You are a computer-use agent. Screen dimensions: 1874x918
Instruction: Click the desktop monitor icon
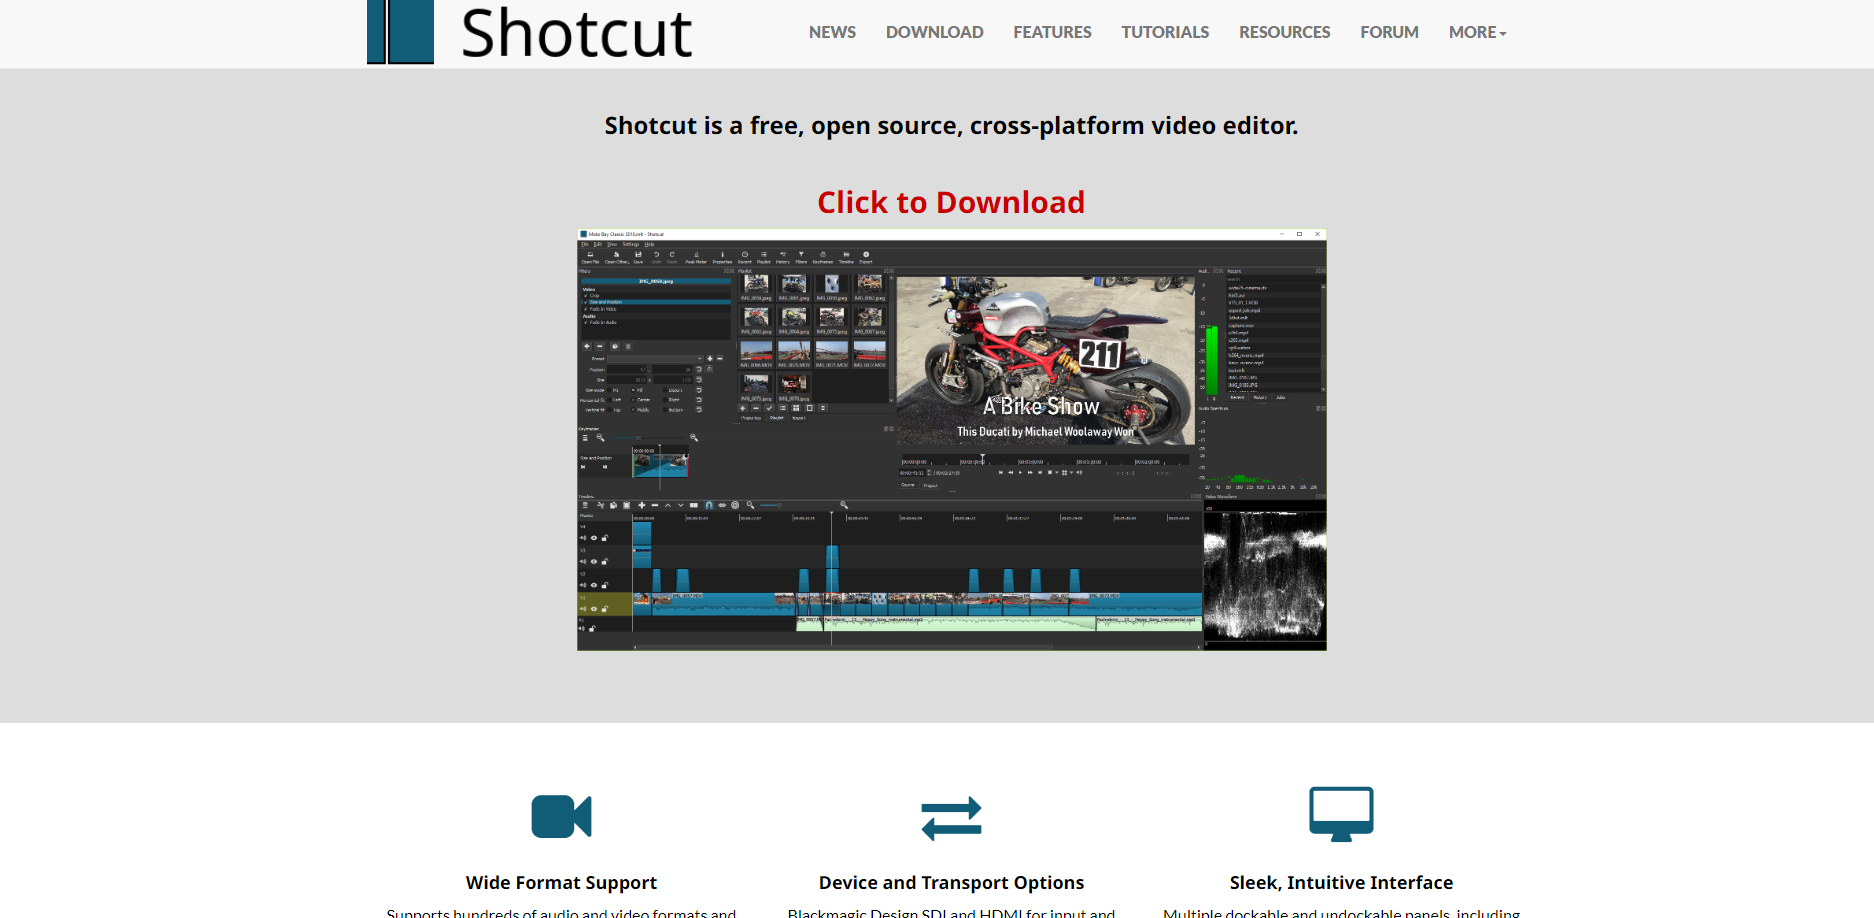(x=1341, y=814)
